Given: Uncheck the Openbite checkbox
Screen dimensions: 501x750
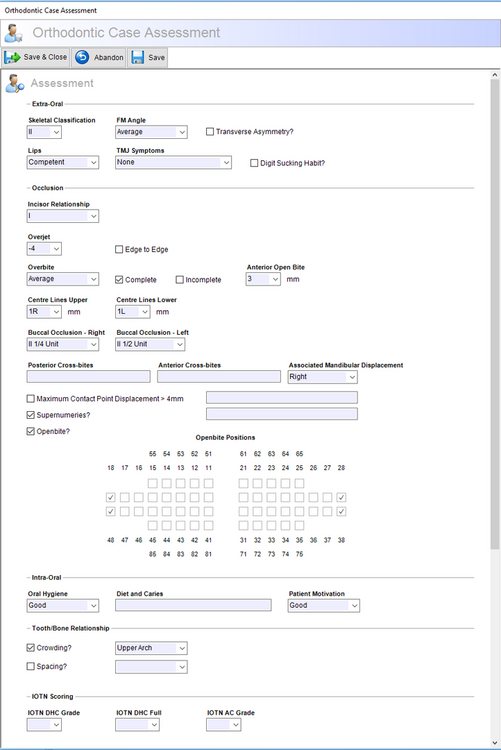Looking at the screenshot, I should pos(31,431).
